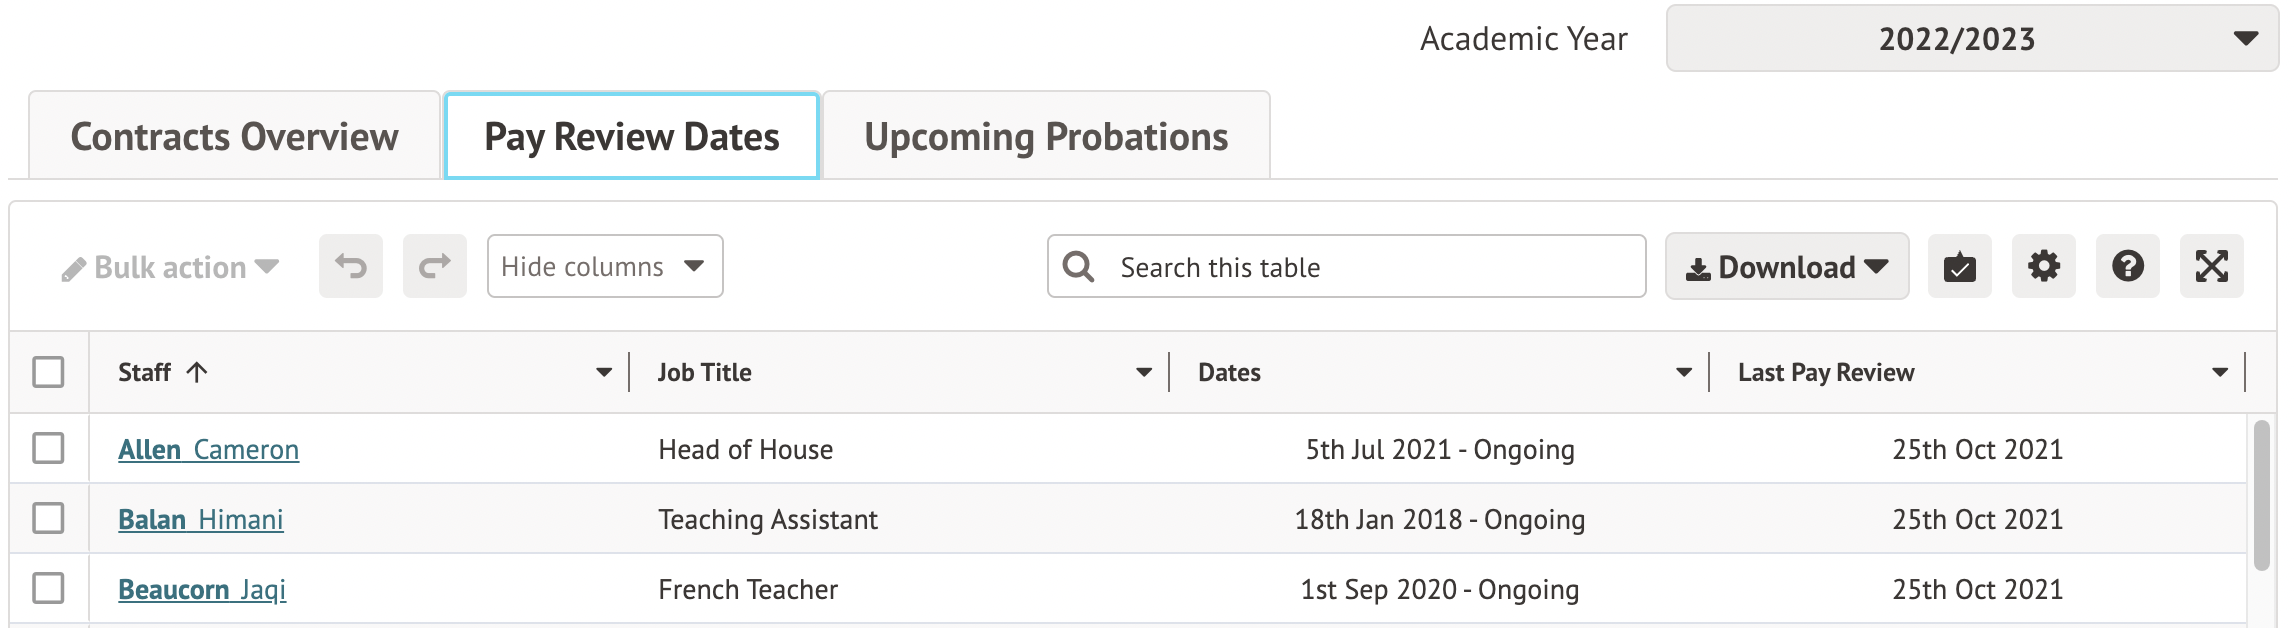2294x628 pixels.
Task: Expand table to fullscreen
Action: [x=2211, y=266]
